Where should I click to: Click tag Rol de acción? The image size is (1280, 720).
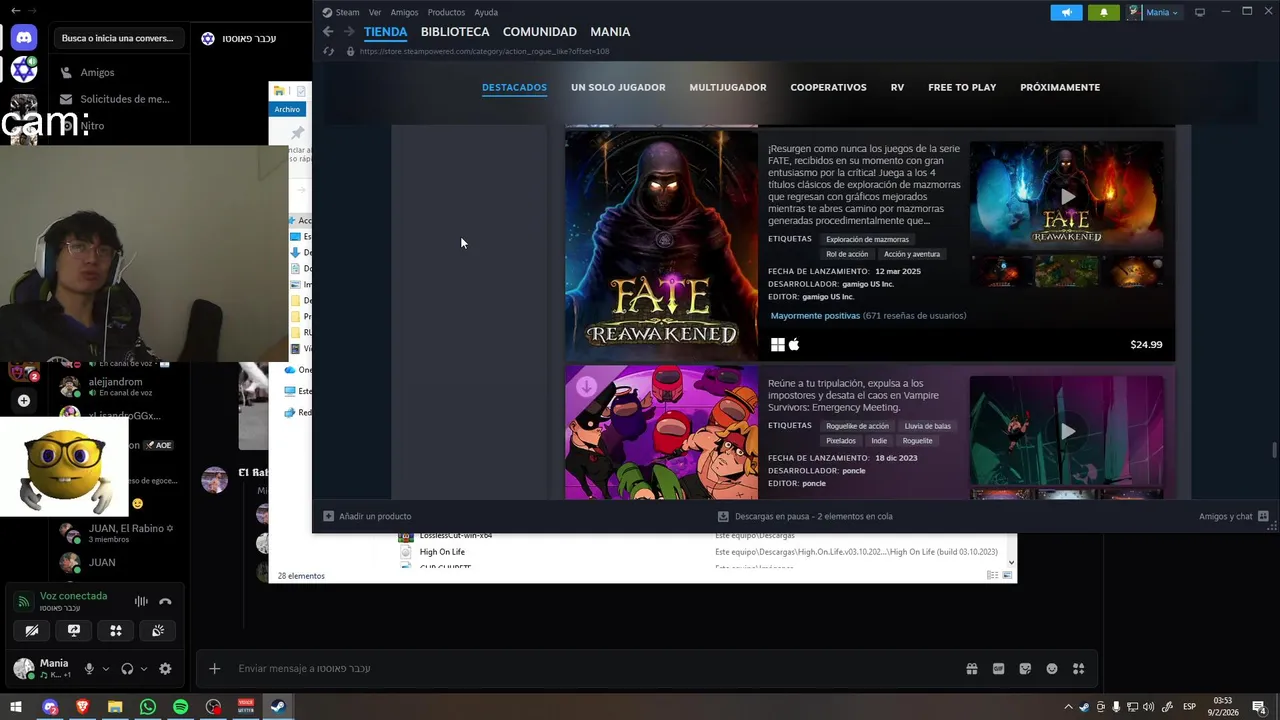847,254
